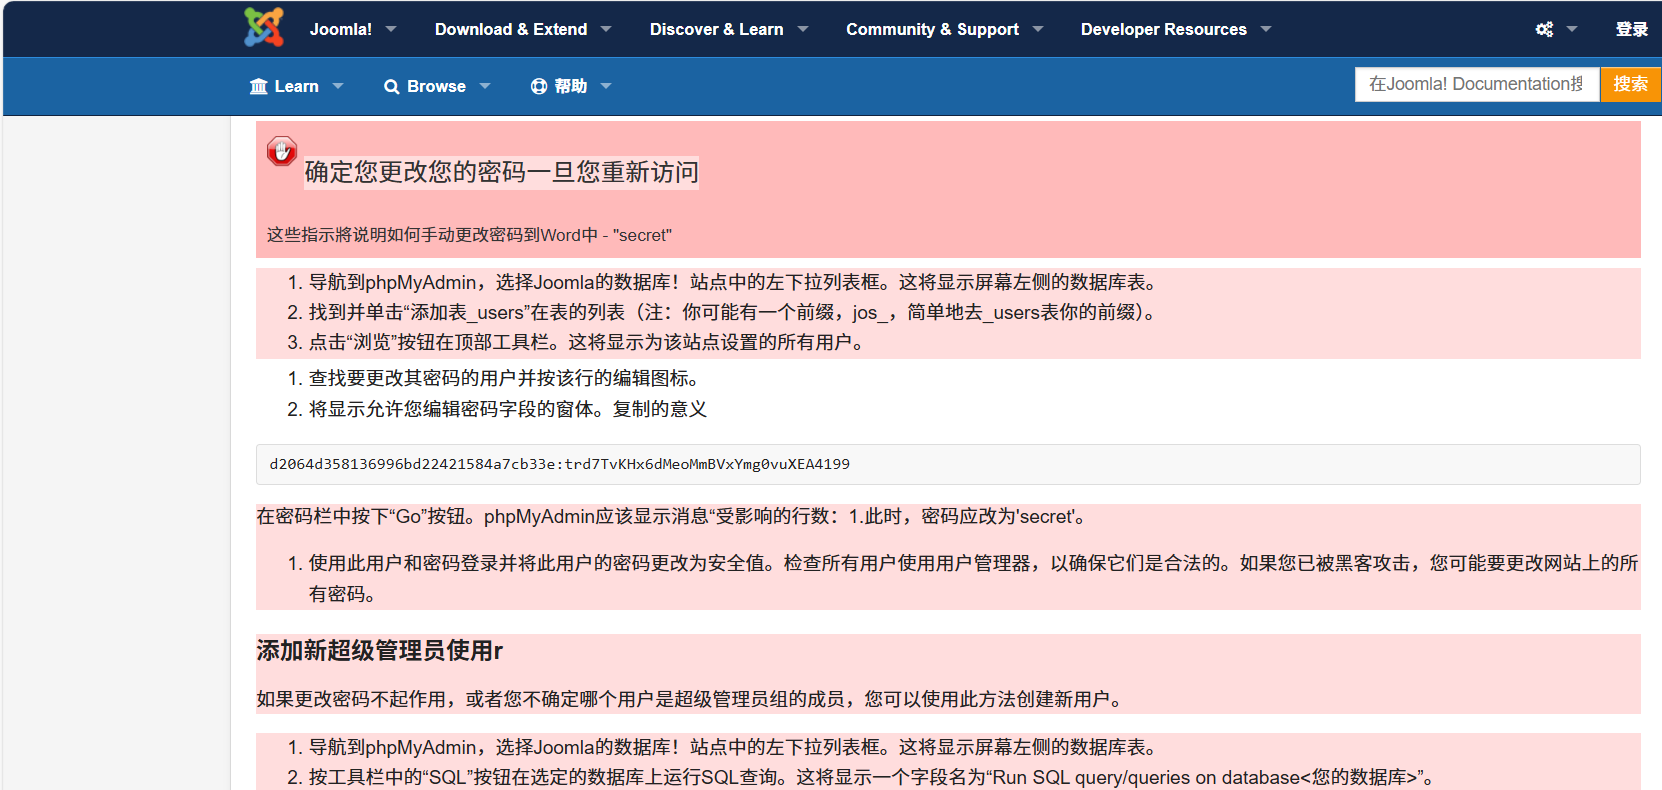Click the Joomla logo icon
Screen dimensions: 1662x790
click(264, 28)
